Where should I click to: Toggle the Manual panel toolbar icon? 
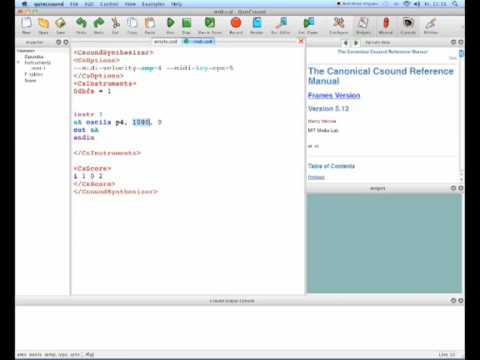click(x=386, y=25)
